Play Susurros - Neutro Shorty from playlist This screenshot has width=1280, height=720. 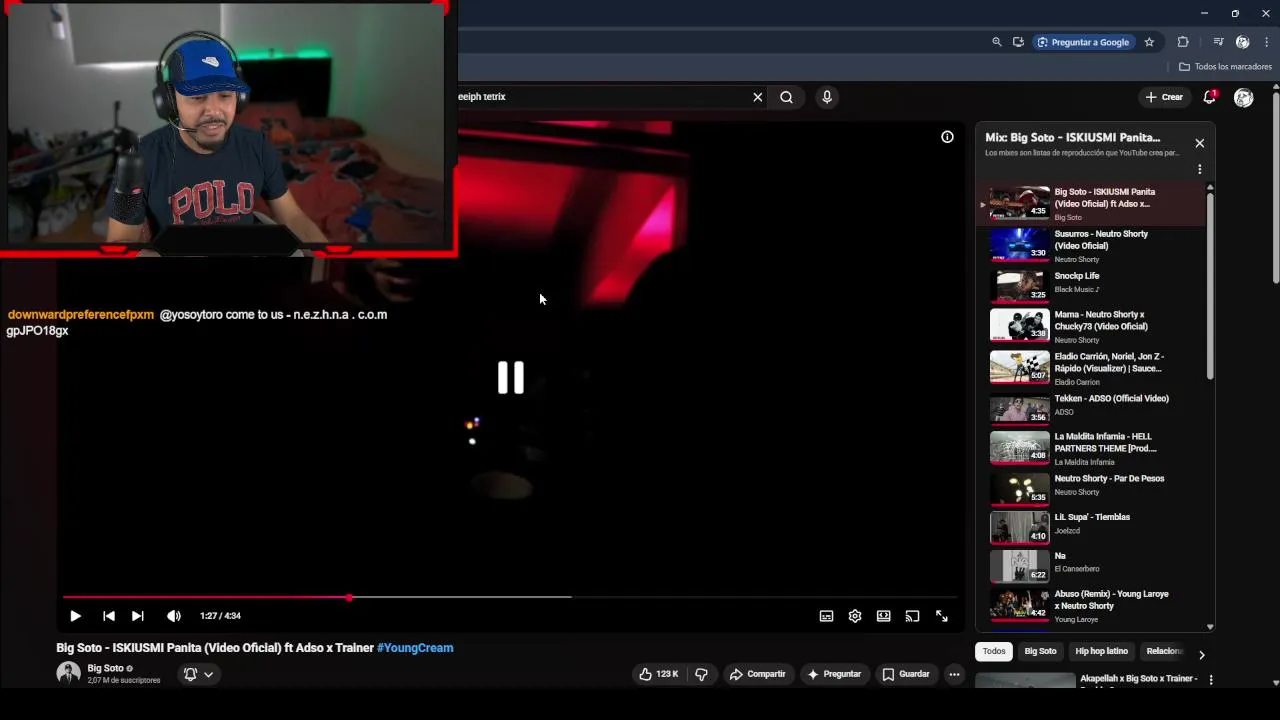[1092, 245]
